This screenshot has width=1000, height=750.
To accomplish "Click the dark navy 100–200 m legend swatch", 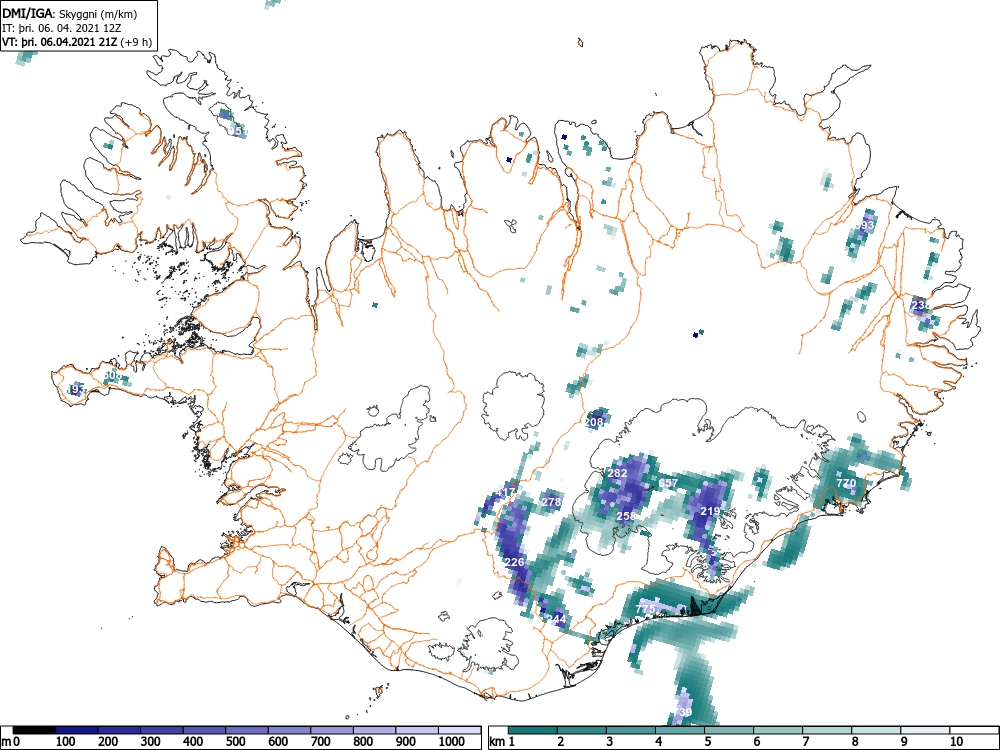I will pos(77,730).
